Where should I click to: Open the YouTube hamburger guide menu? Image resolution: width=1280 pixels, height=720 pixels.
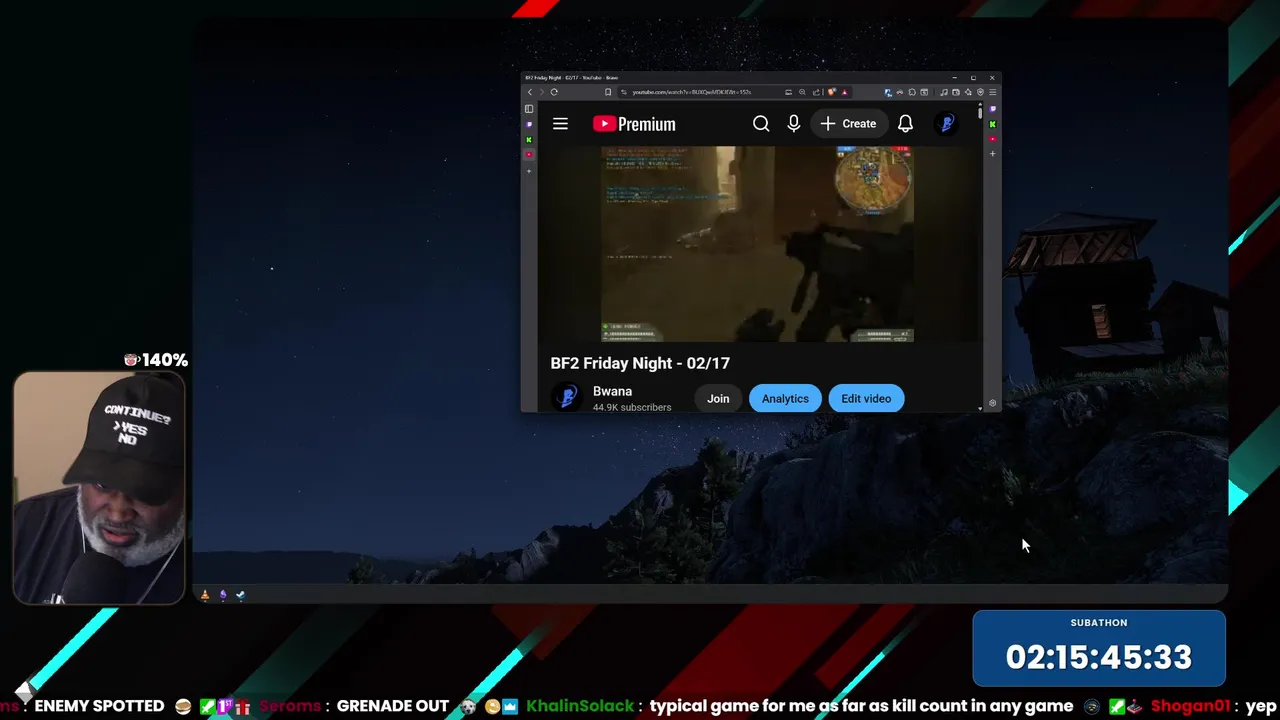[x=560, y=124]
